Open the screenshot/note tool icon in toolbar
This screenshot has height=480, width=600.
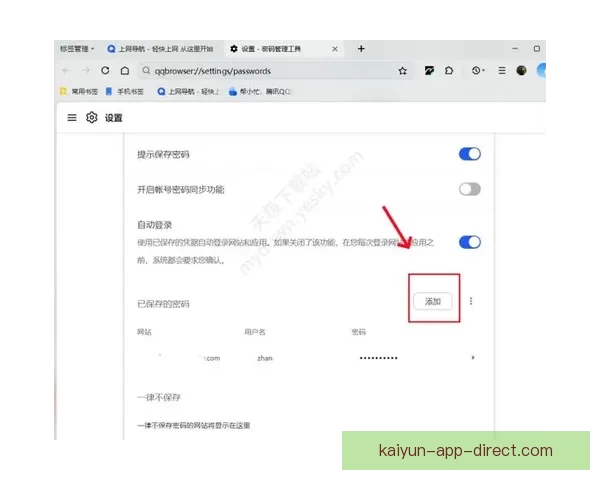click(429, 70)
